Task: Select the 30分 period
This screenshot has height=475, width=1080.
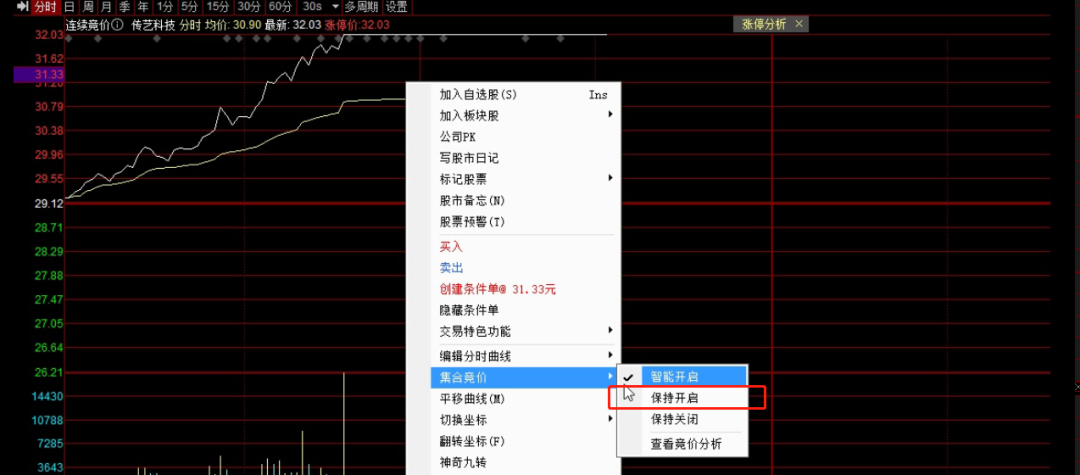Action: tap(249, 7)
